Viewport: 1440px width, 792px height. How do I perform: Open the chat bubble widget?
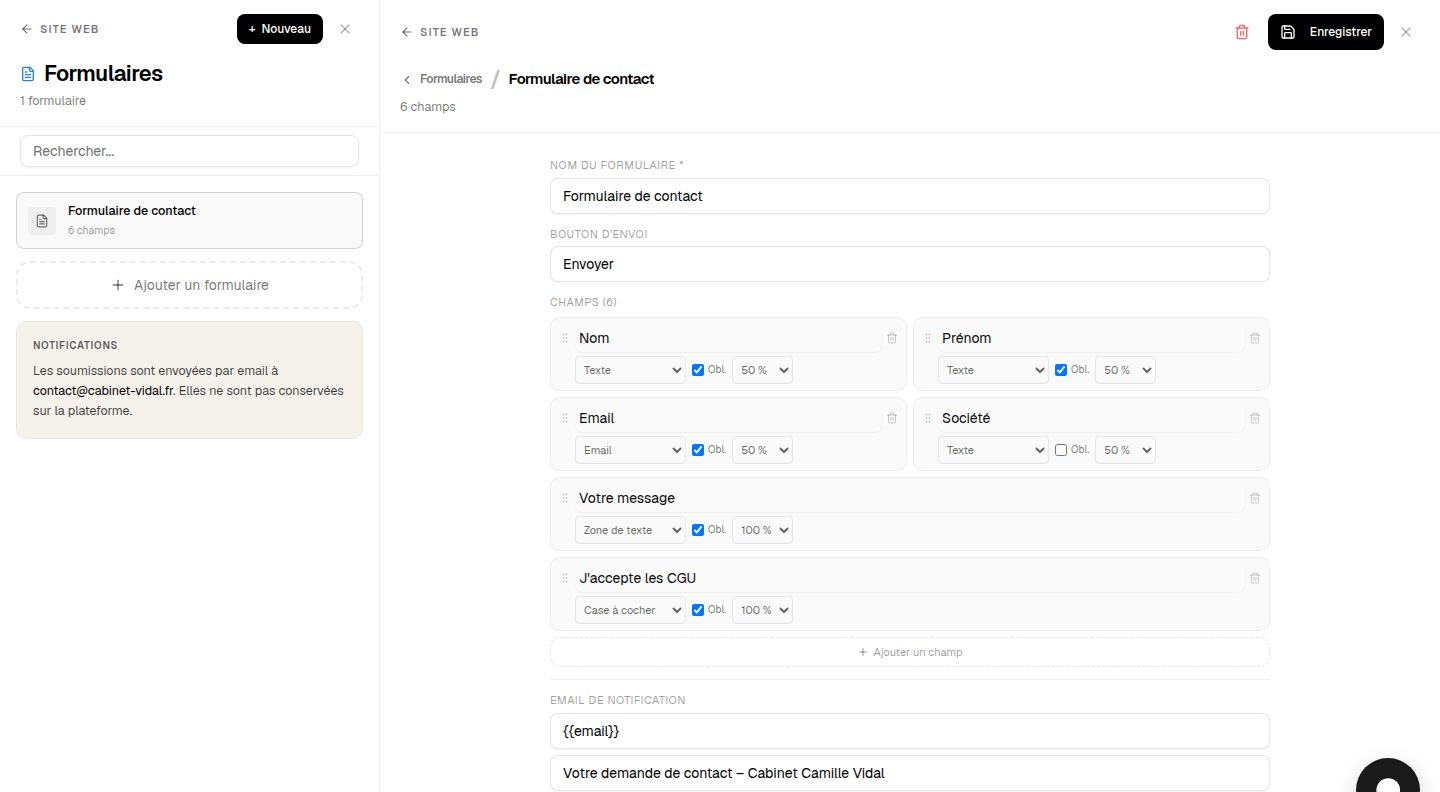coord(1388,776)
